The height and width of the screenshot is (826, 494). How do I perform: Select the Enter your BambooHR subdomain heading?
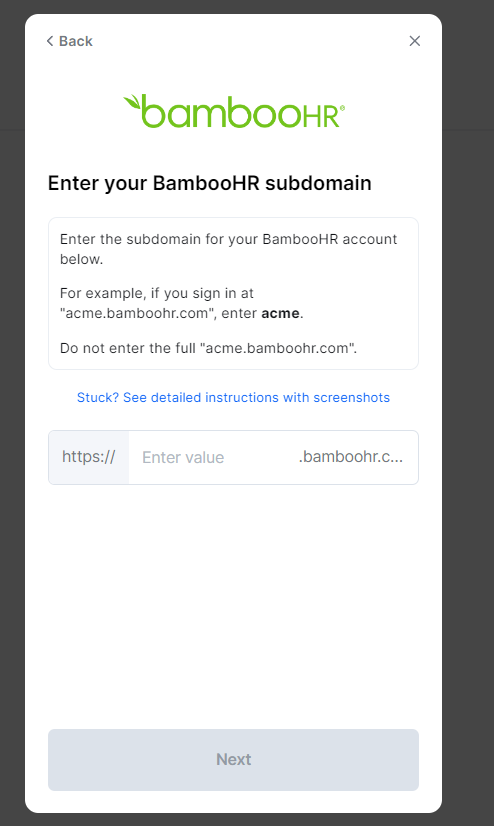pos(210,183)
